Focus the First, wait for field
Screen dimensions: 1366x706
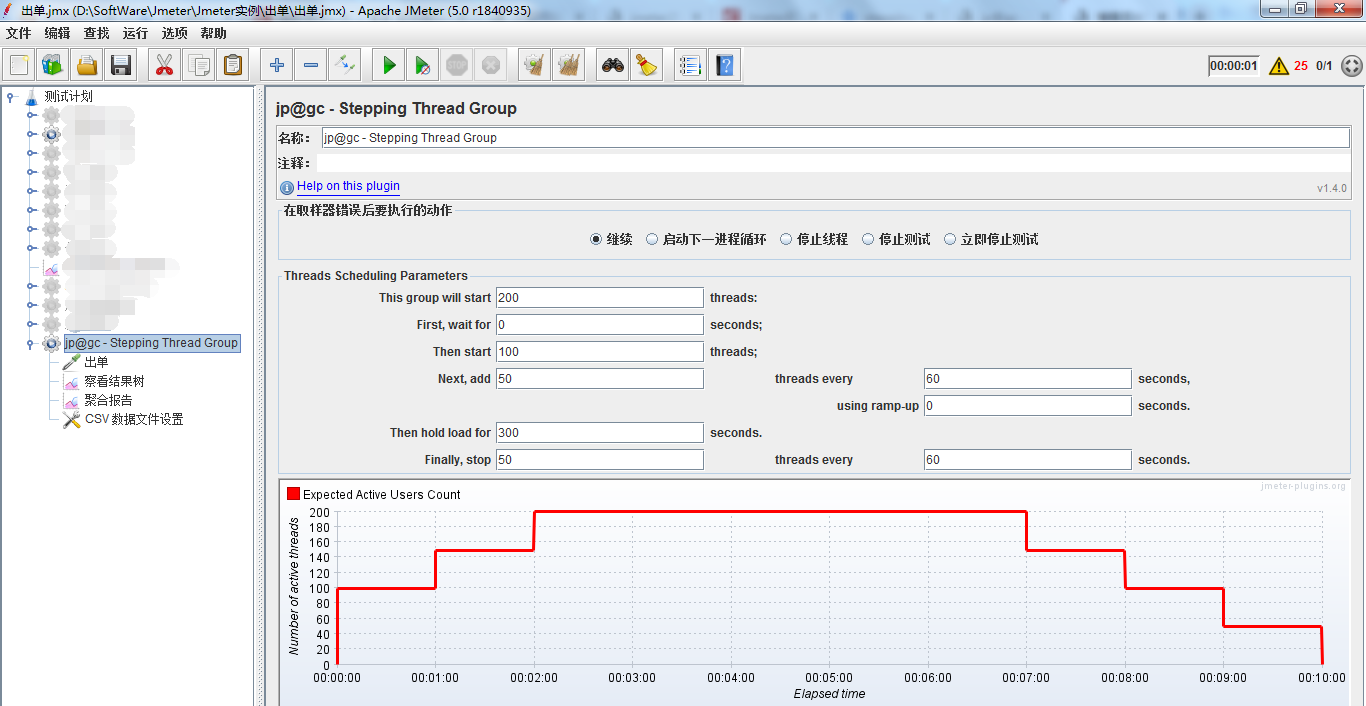click(x=600, y=325)
